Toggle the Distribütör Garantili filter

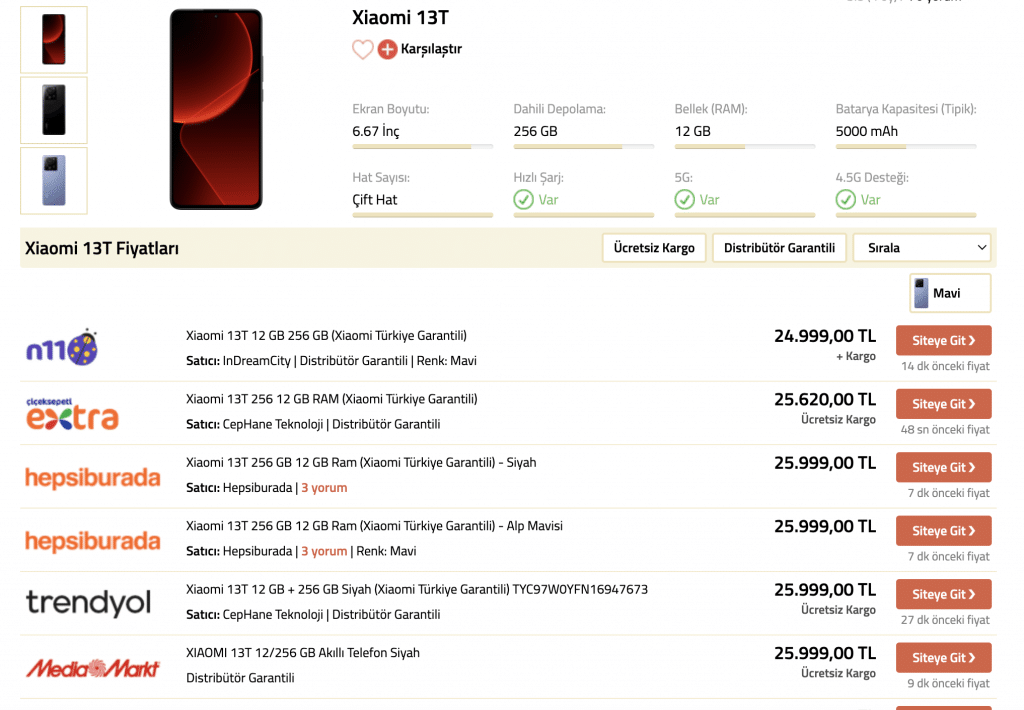coord(779,248)
